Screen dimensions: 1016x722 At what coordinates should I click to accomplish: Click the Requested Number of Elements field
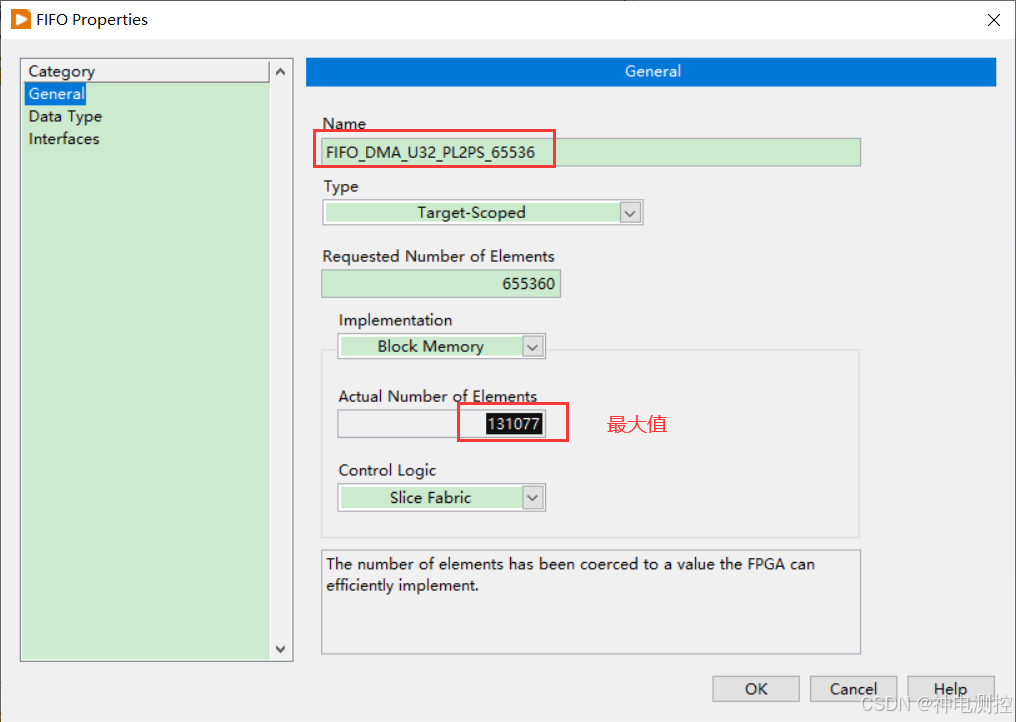coord(441,284)
